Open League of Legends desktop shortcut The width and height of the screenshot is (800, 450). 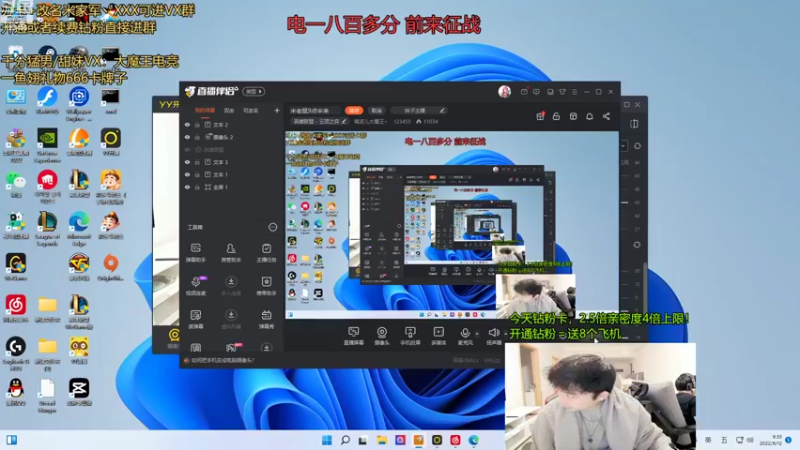click(47, 229)
